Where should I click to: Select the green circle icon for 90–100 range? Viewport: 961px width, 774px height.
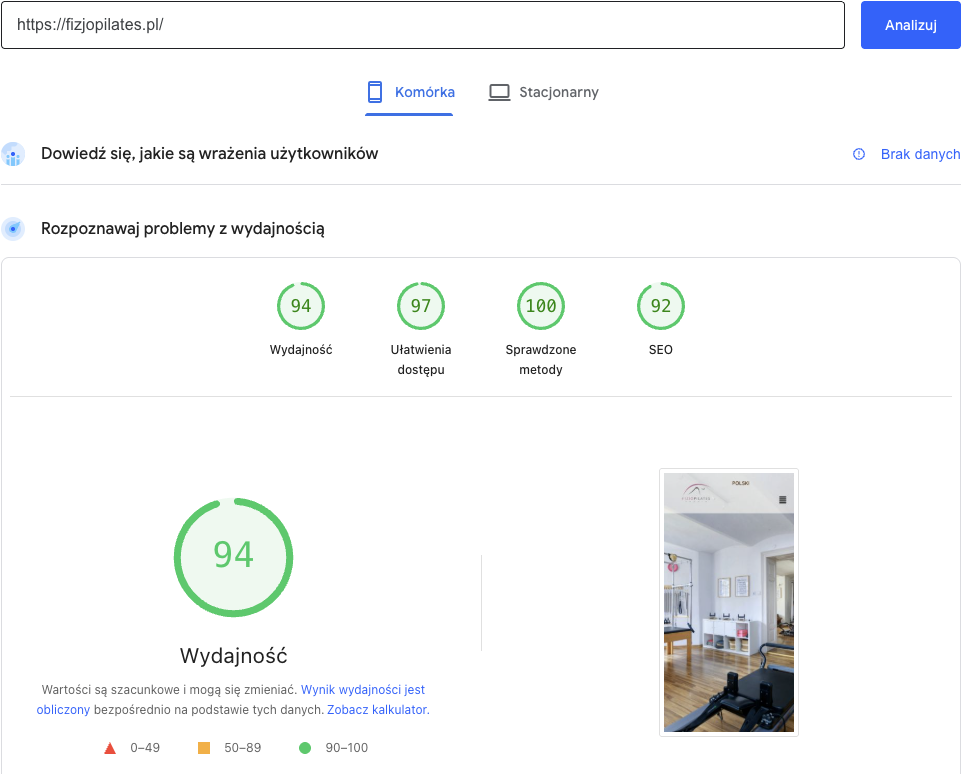click(x=305, y=747)
